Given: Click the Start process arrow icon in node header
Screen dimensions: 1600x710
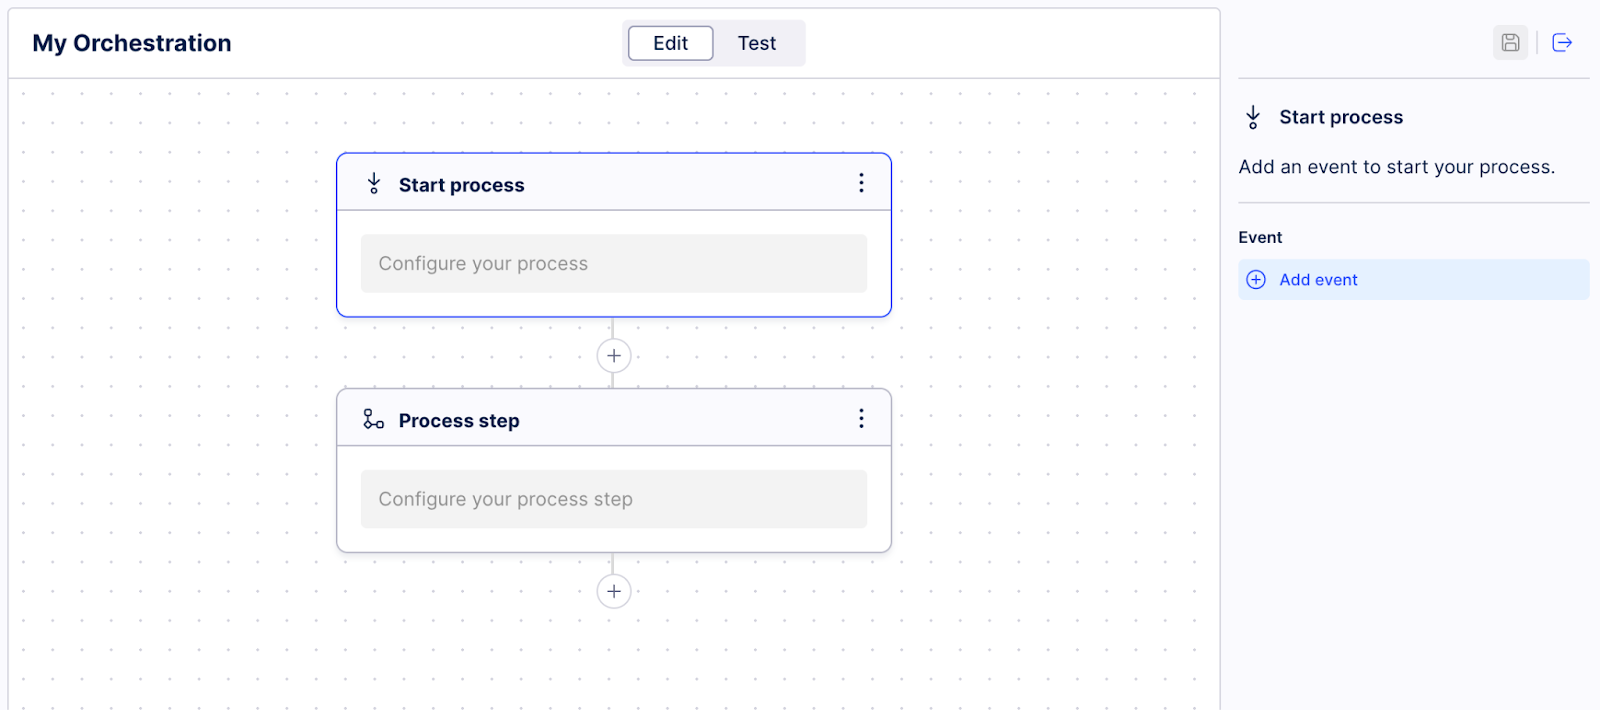Looking at the screenshot, I should click(373, 183).
